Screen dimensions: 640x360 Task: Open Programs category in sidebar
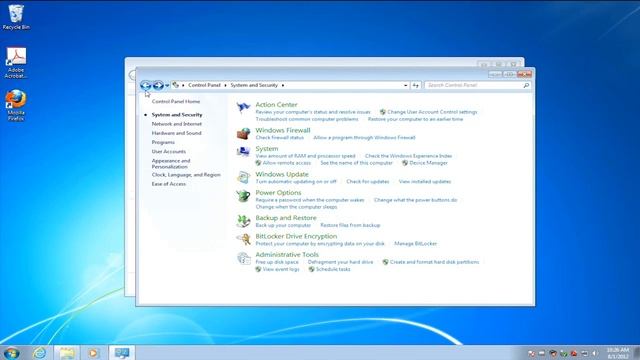[163, 142]
